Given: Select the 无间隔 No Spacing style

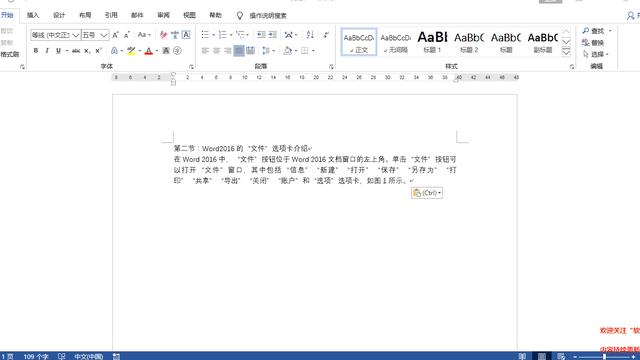Looking at the screenshot, I should [396, 42].
